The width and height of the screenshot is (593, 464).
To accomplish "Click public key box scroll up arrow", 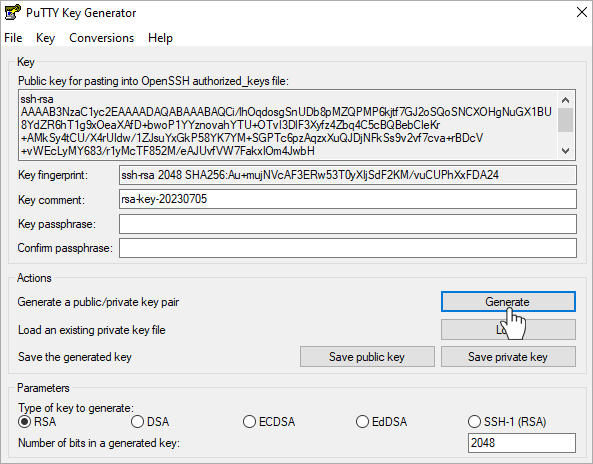I will pos(565,100).
